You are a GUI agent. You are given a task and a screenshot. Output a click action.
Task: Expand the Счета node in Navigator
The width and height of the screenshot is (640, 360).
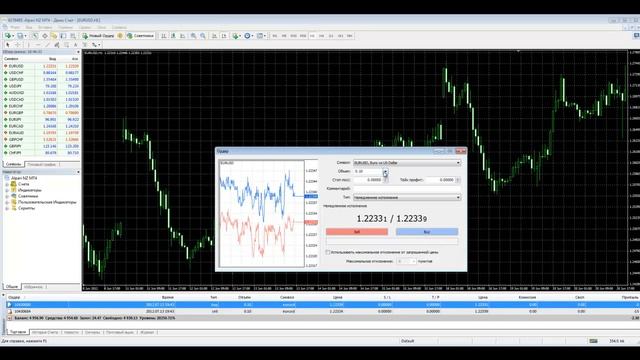click(7, 184)
